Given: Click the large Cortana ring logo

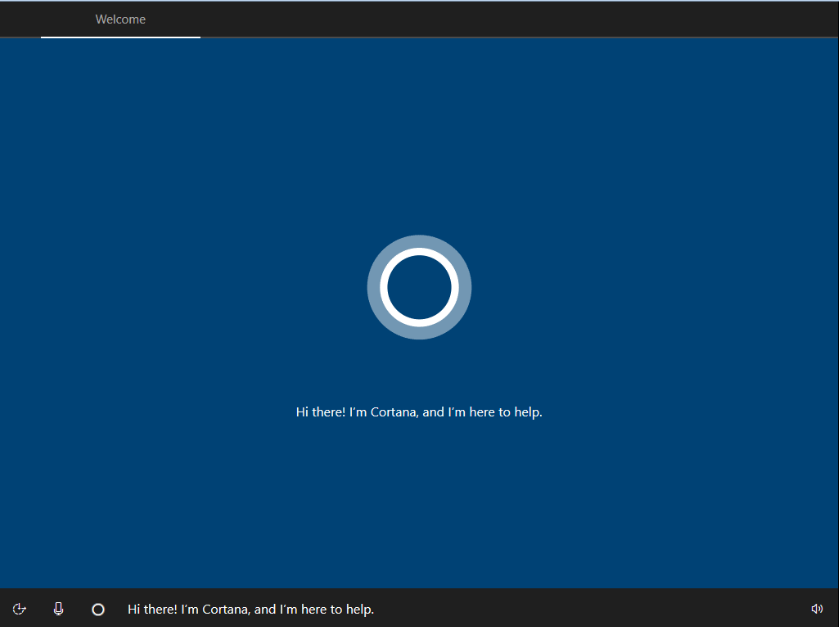Looking at the screenshot, I should coord(419,287).
